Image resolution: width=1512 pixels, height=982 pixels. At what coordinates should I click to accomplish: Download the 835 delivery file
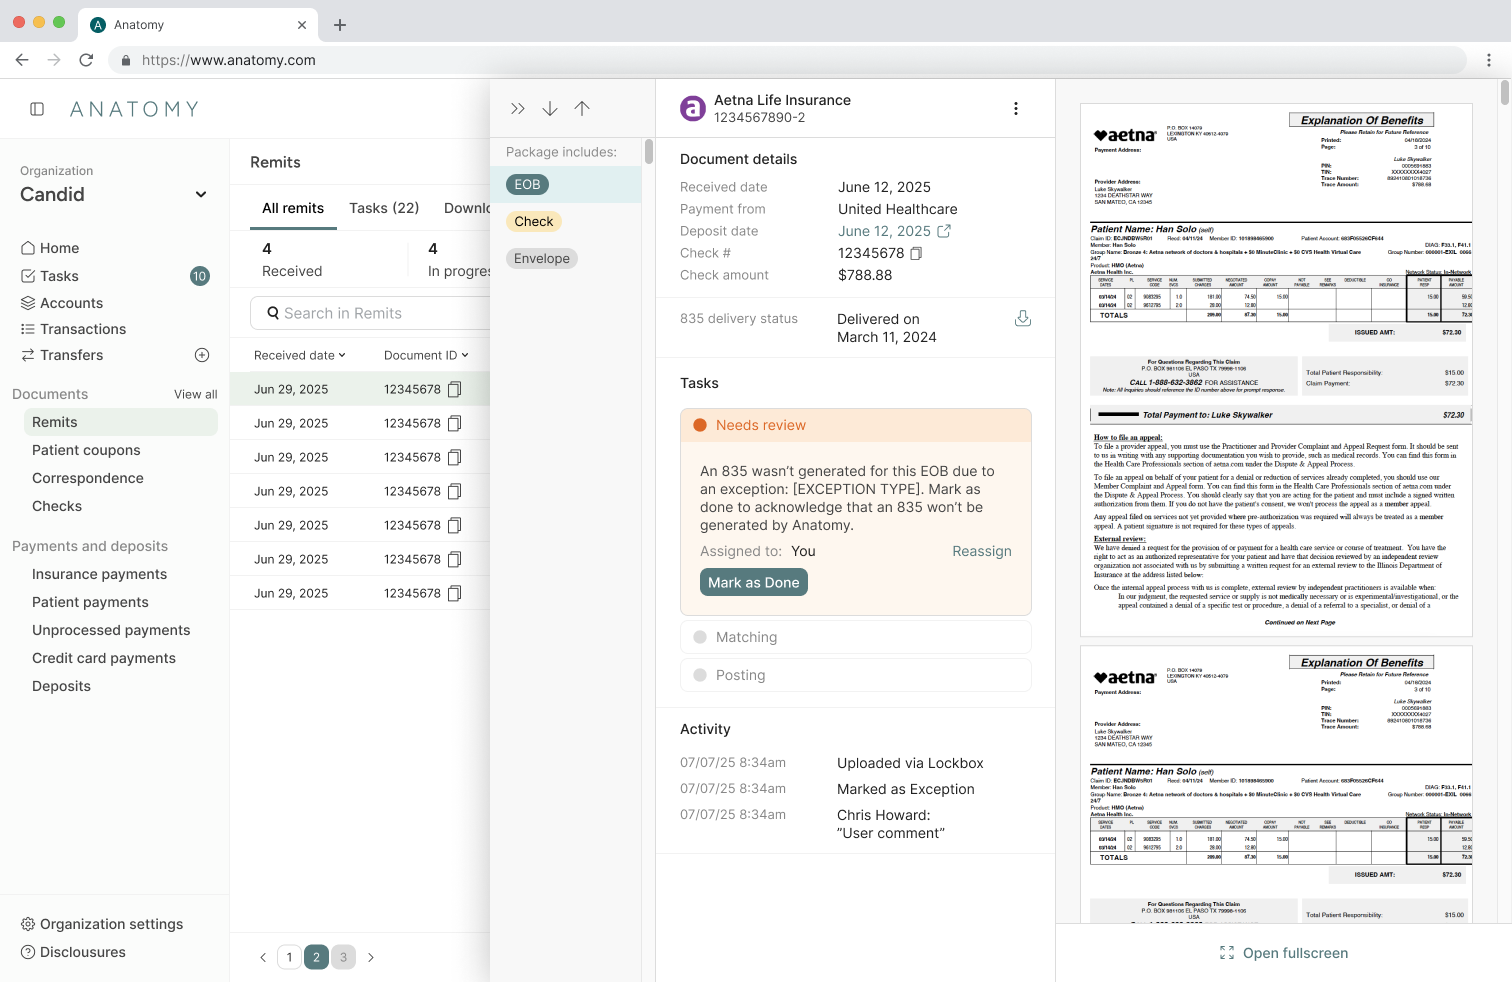pyautogui.click(x=1023, y=318)
